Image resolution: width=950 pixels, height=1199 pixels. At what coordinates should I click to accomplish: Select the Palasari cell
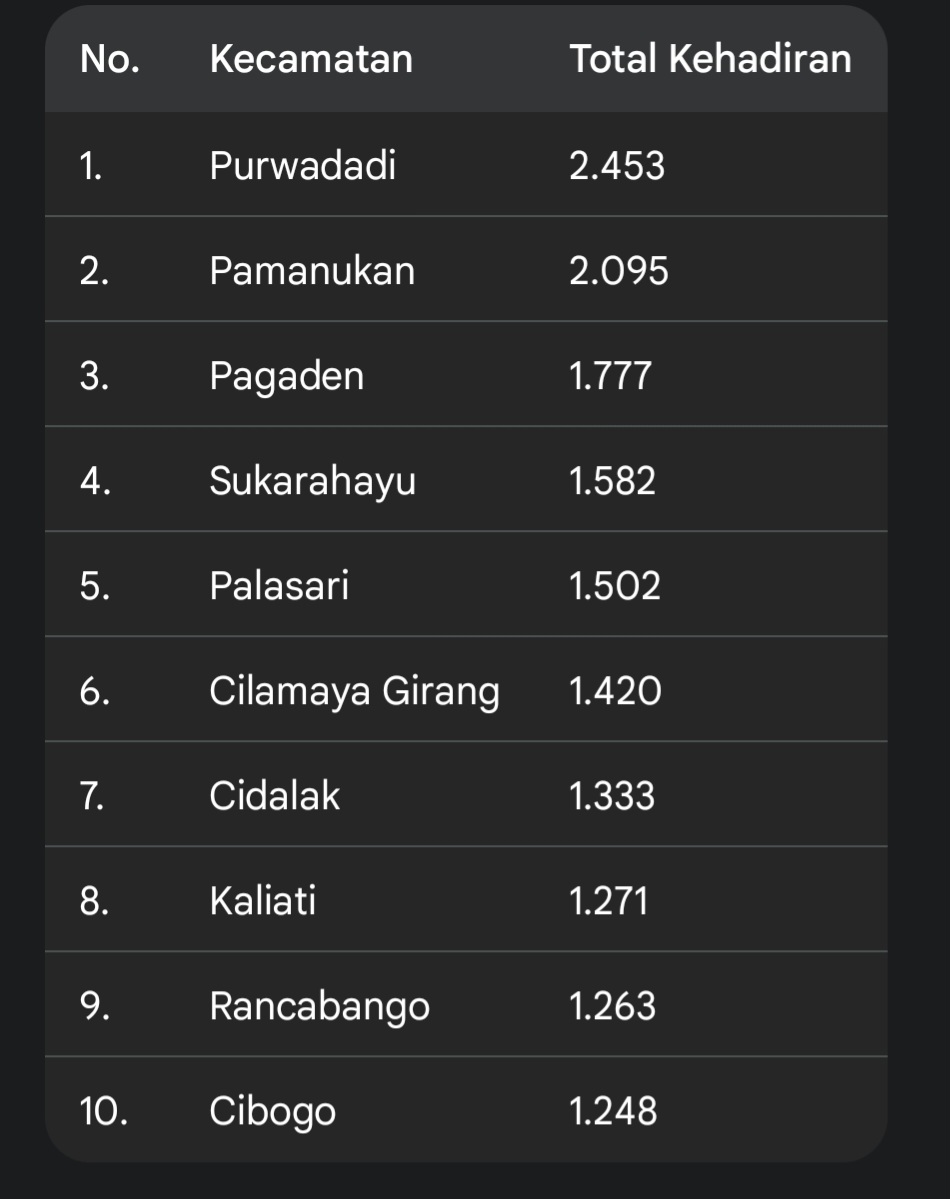(279, 586)
